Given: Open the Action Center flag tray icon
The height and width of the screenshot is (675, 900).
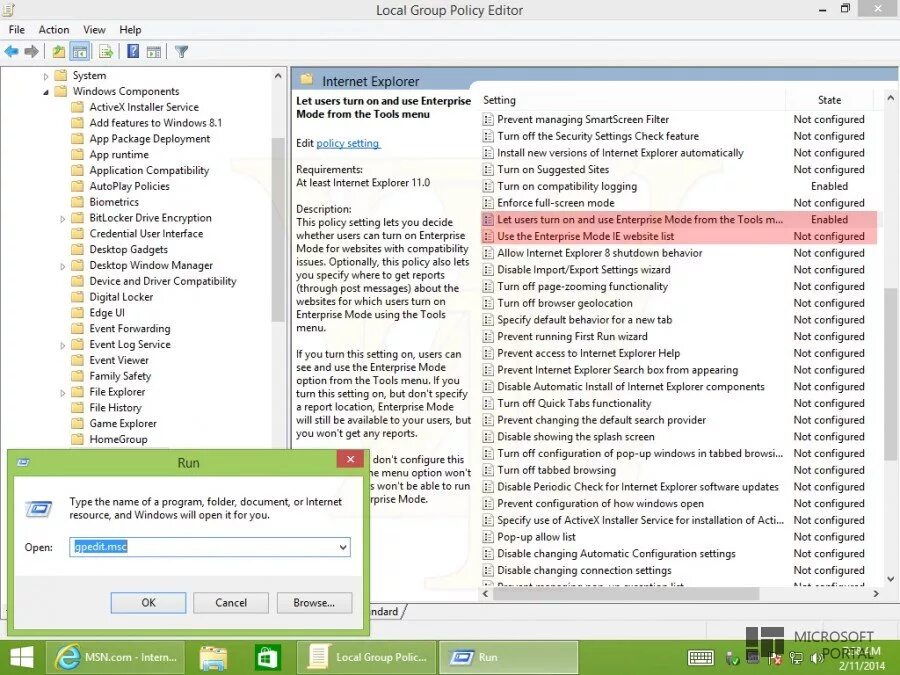Looking at the screenshot, I should tap(774, 658).
